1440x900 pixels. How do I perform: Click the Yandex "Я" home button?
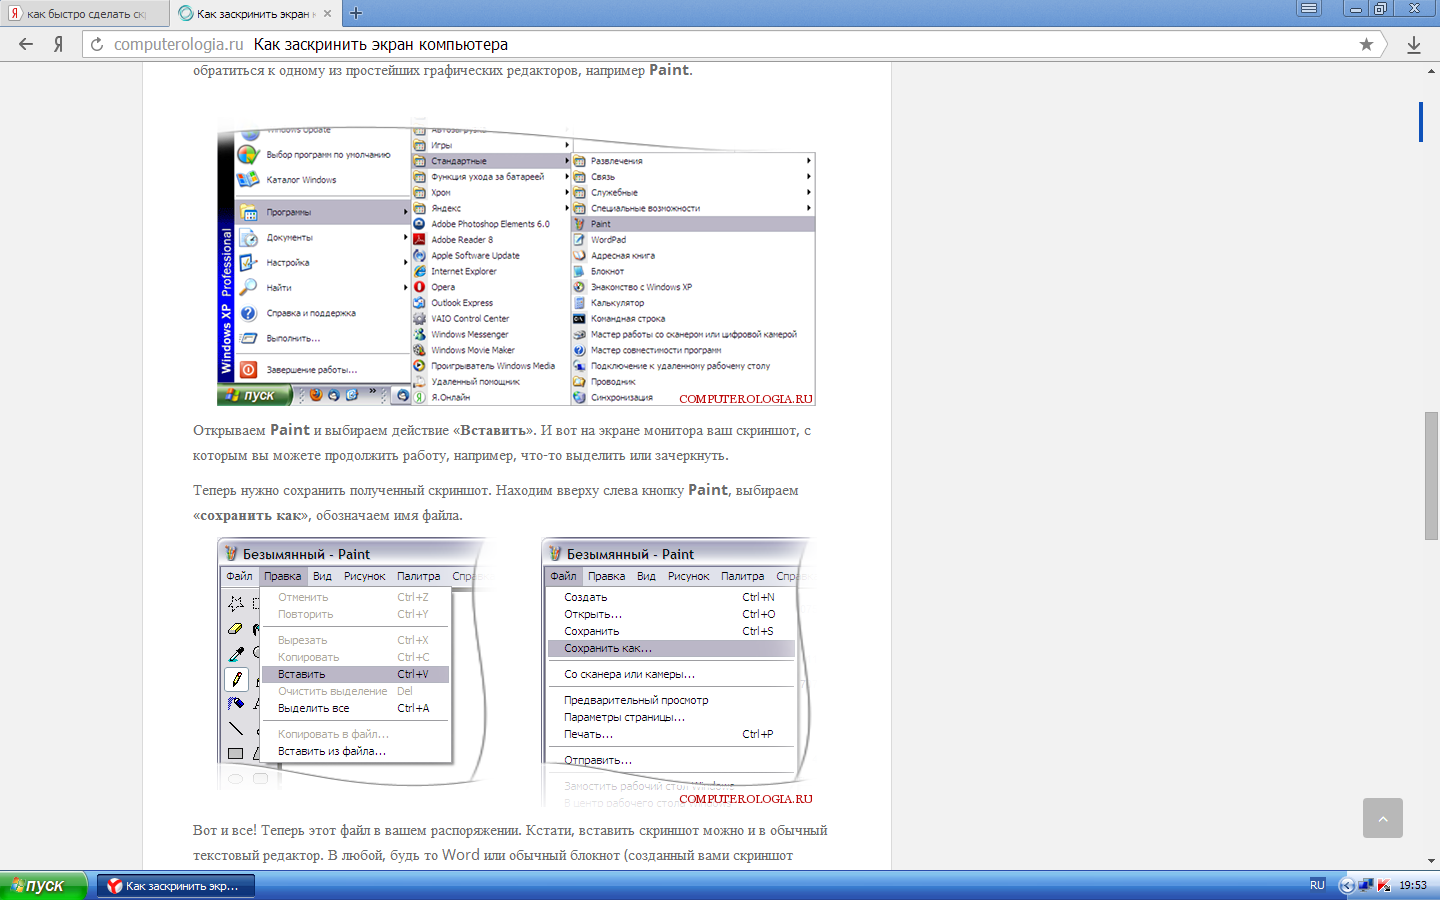[59, 44]
